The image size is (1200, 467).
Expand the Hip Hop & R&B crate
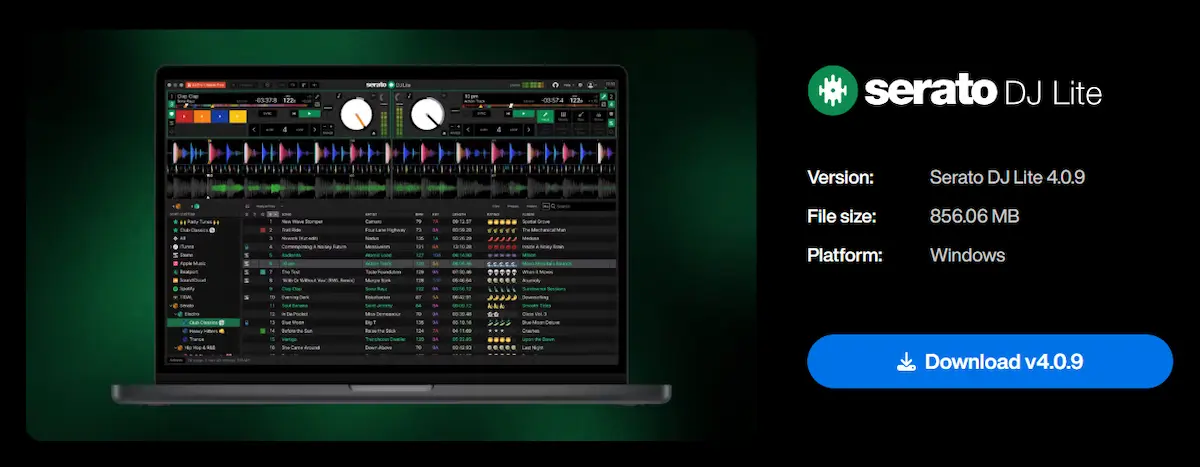coord(176,348)
